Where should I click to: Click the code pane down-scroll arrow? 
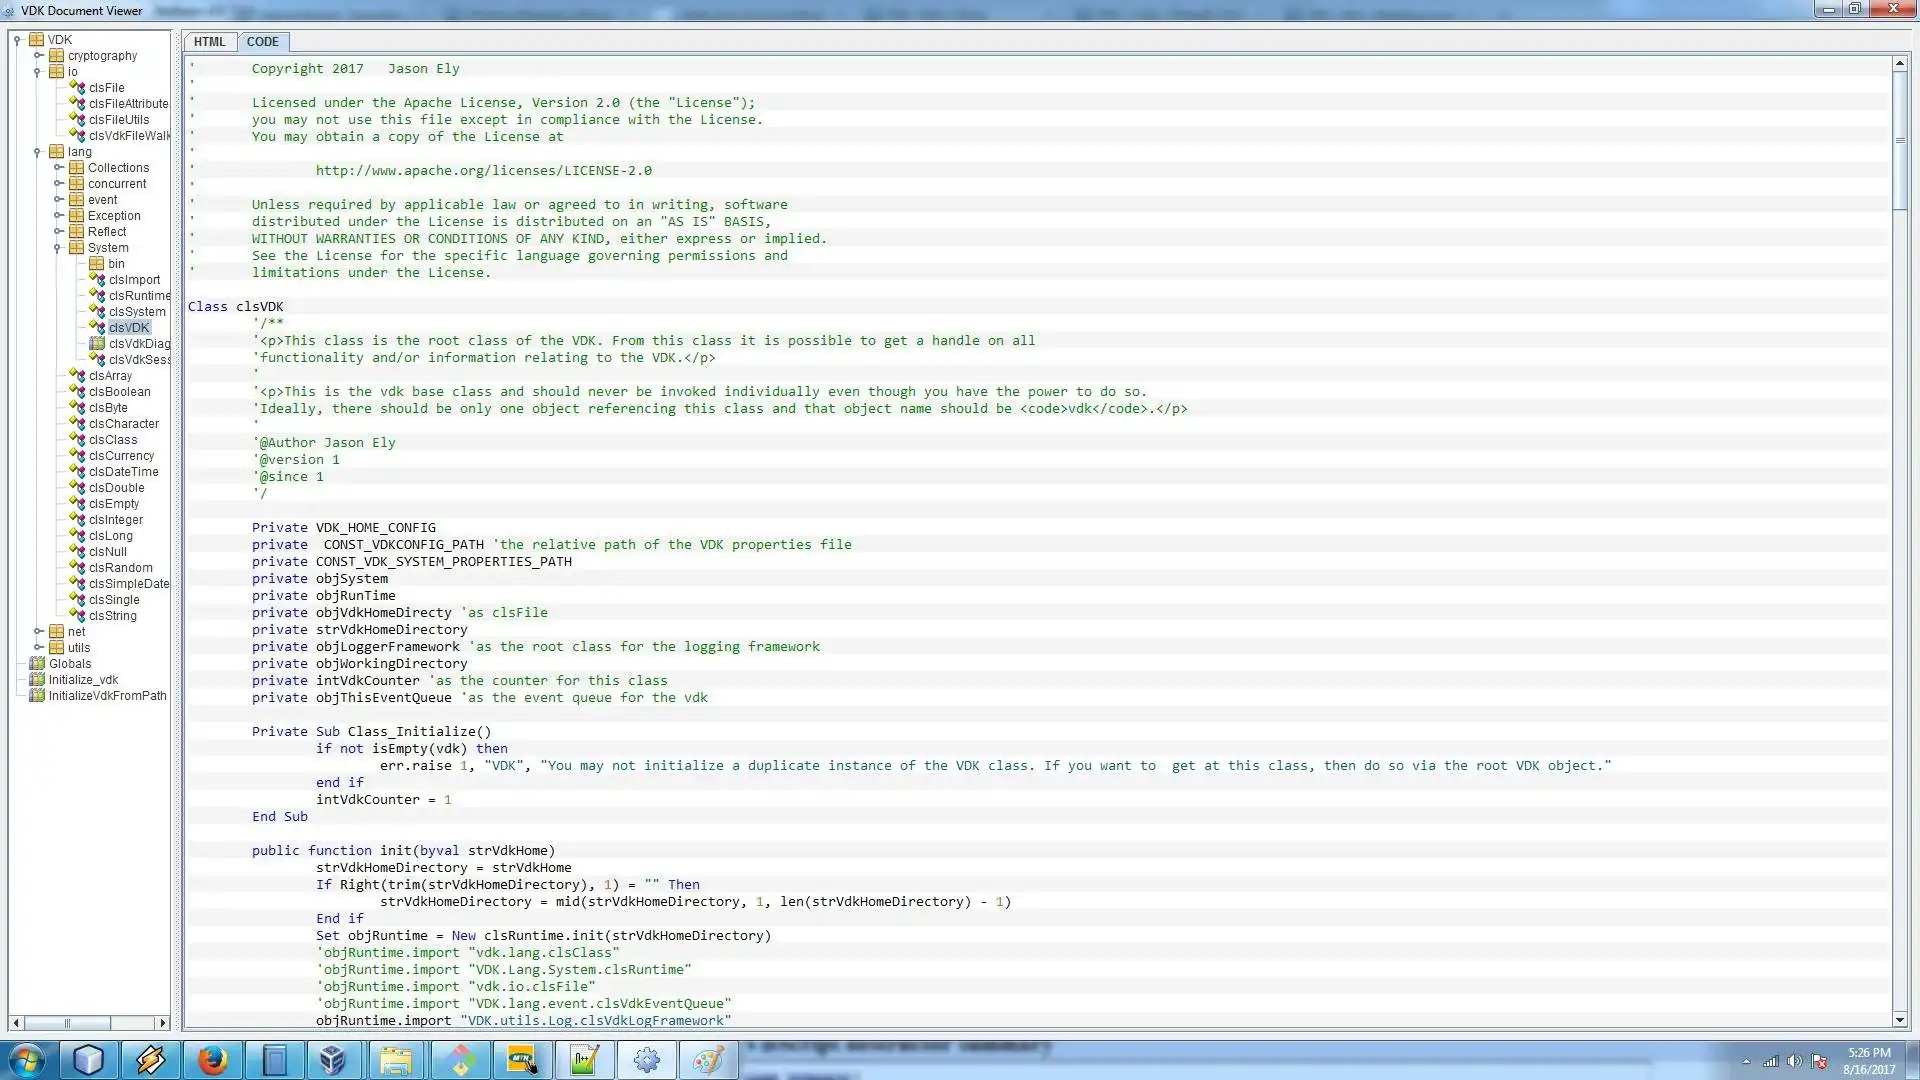tap(1899, 1020)
